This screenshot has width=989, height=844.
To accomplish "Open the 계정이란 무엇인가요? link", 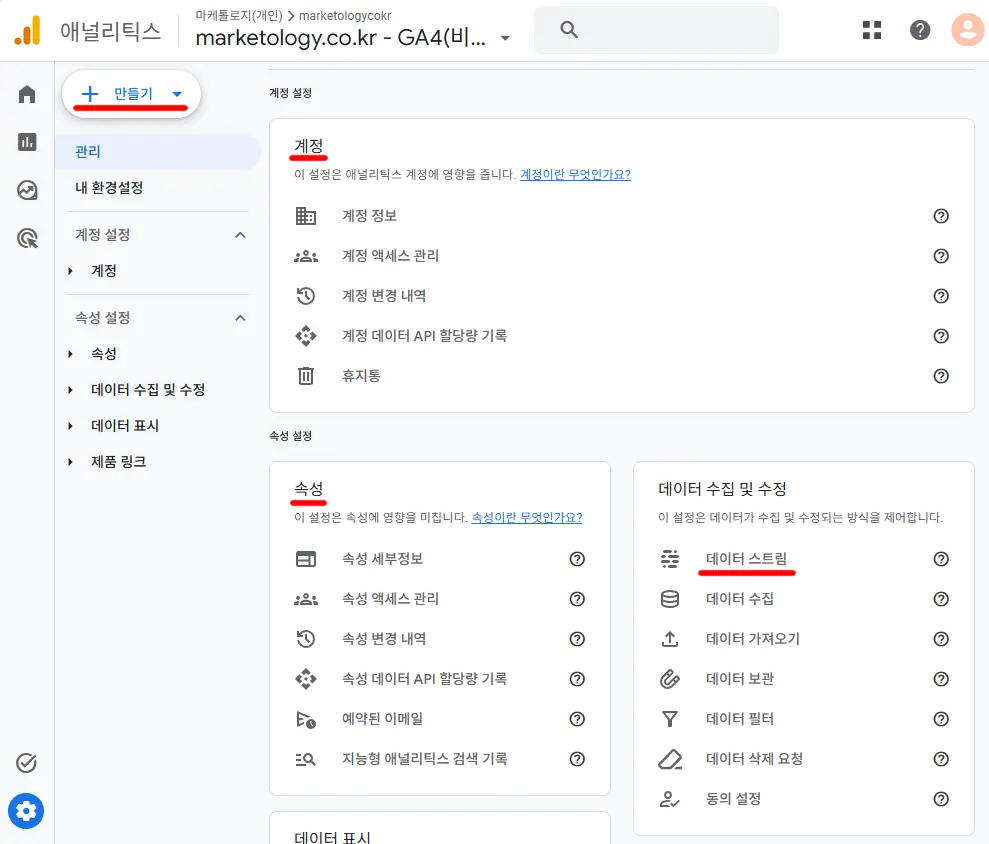I will click(575, 175).
